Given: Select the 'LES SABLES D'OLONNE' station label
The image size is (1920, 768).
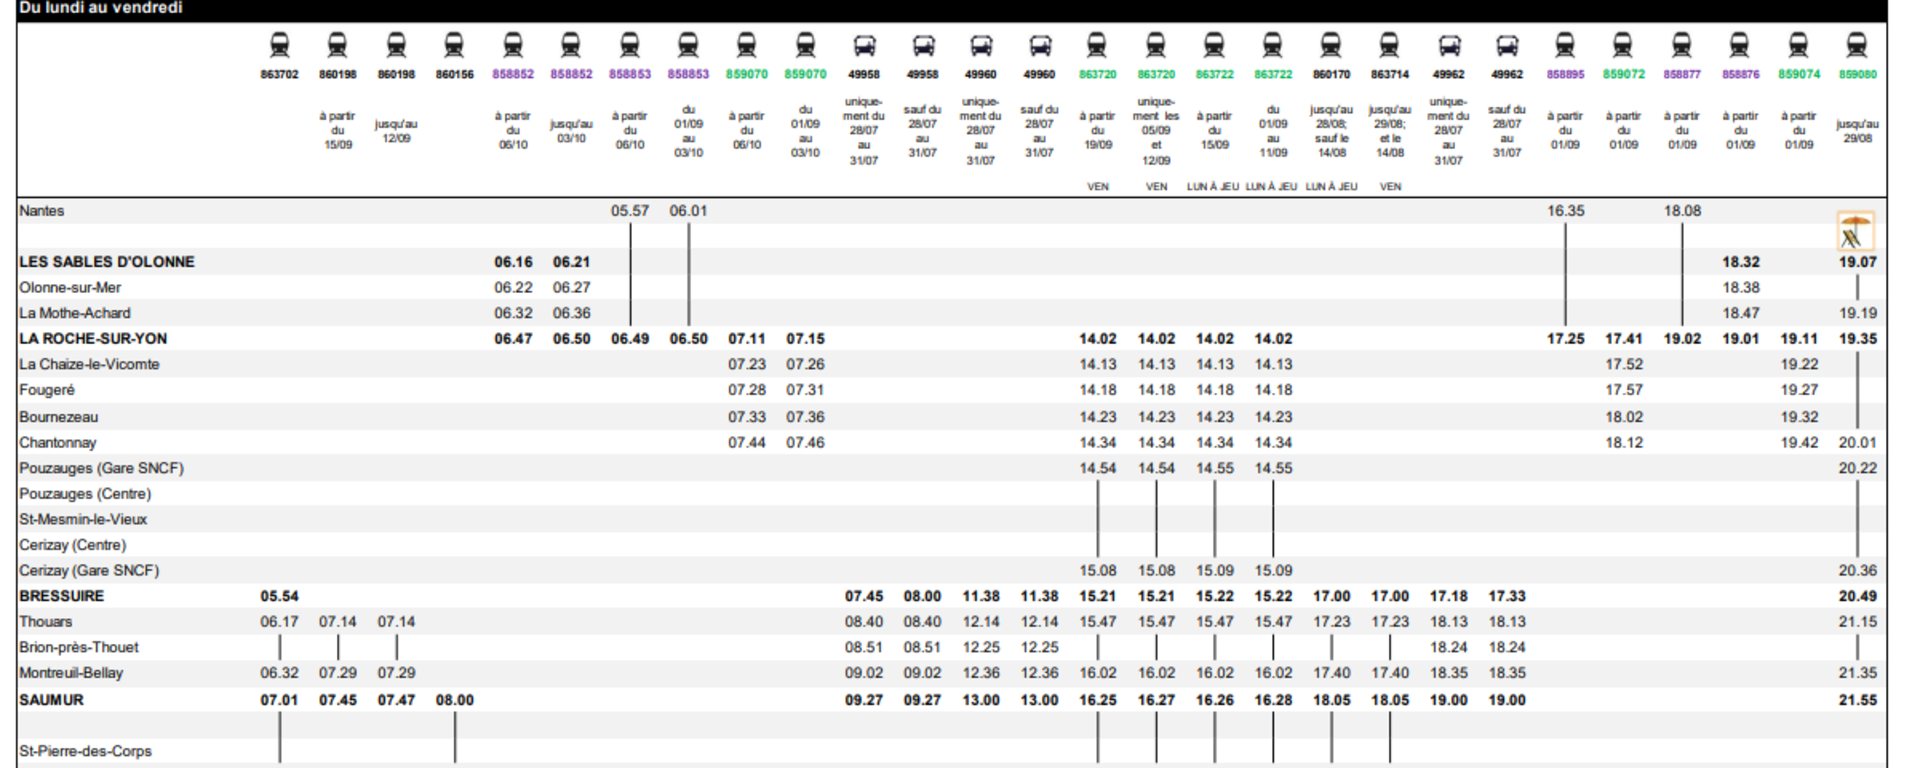Looking at the screenshot, I should (107, 262).
